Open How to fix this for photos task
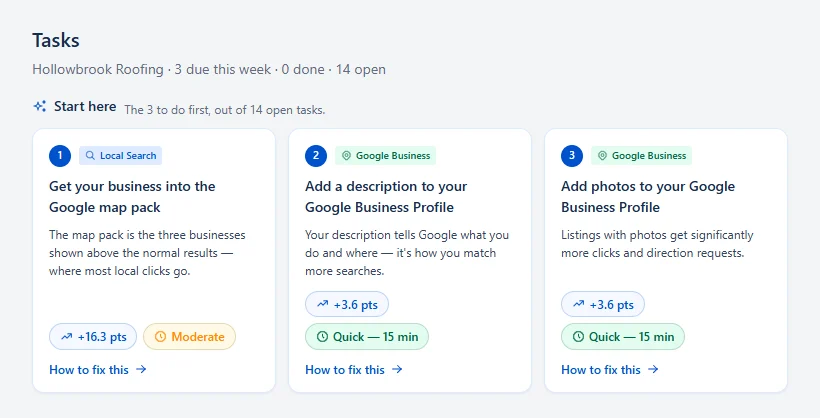The height and width of the screenshot is (418, 820). tap(610, 369)
